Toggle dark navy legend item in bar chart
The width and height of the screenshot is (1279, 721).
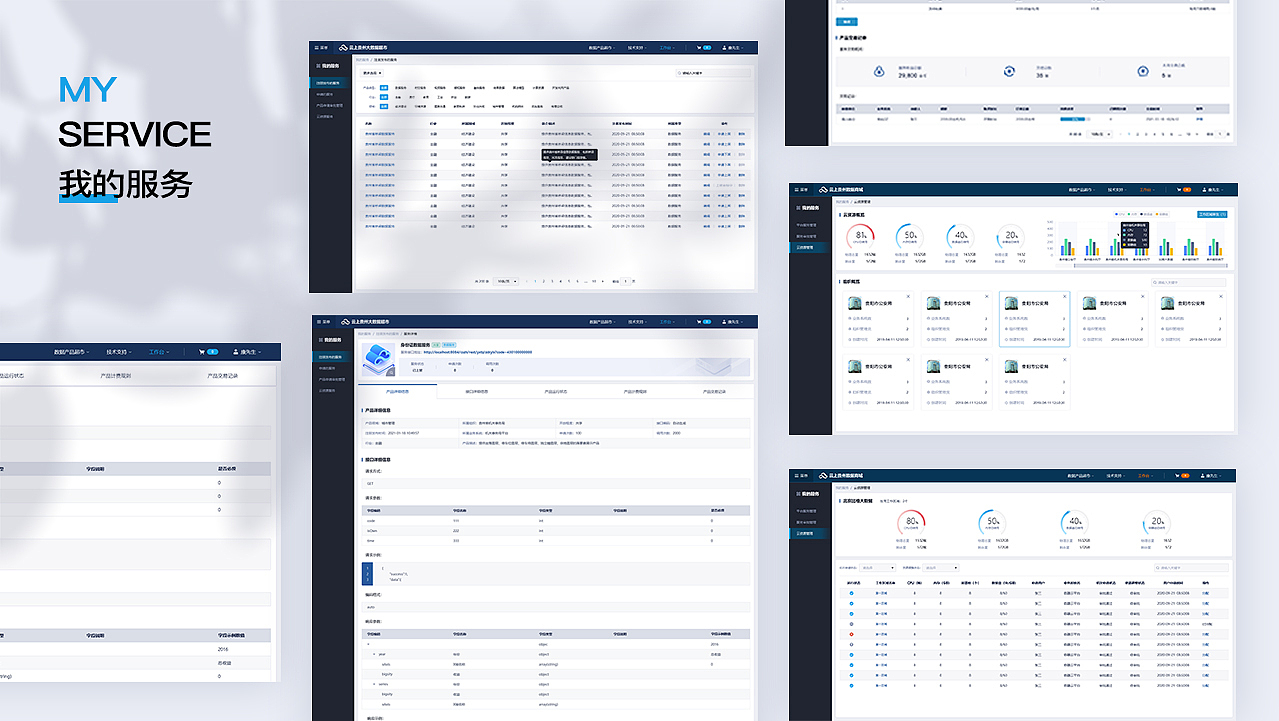[1148, 213]
